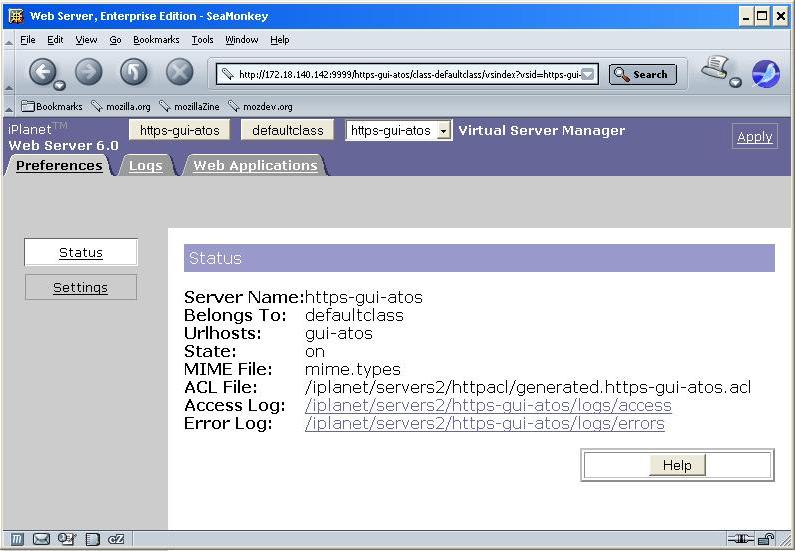Open the Print options dropdown arrow
The height and width of the screenshot is (551, 795).
(x=736, y=82)
